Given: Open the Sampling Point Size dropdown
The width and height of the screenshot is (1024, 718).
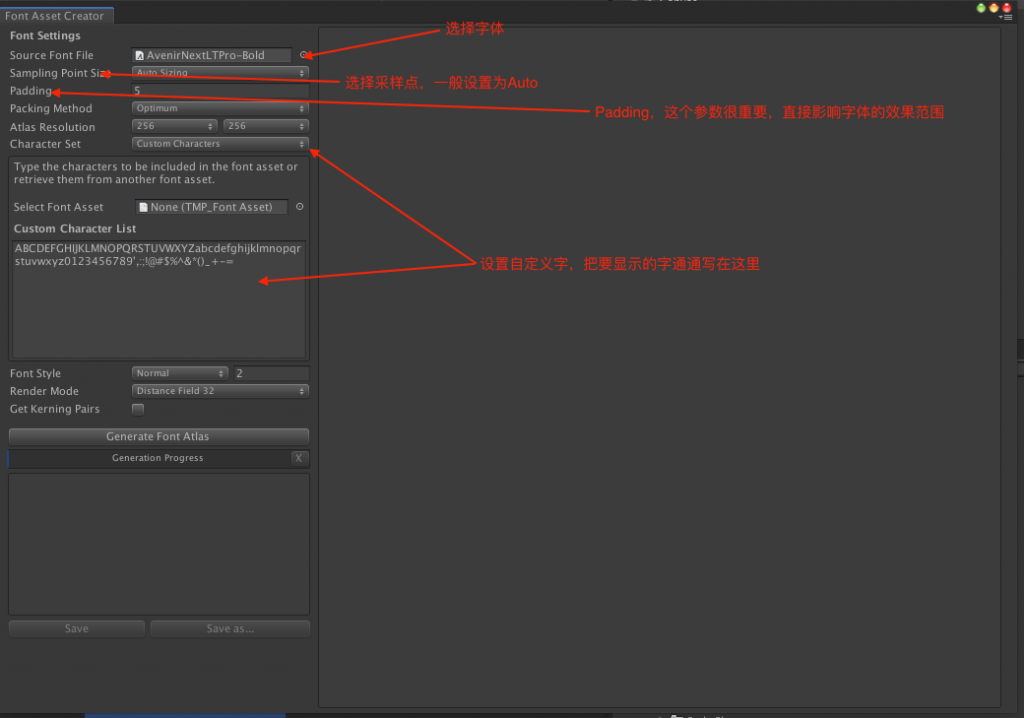Looking at the screenshot, I should (220, 73).
